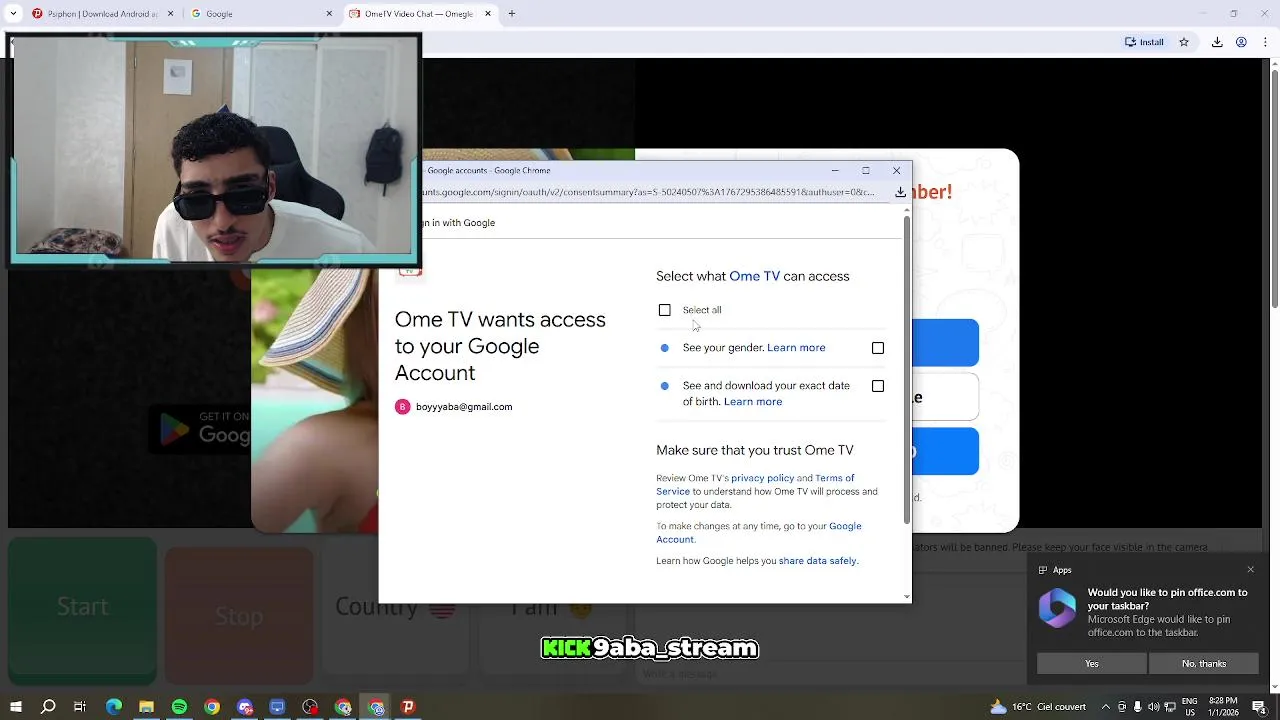
Task: Launch Microsoft Edge from the taskbar
Action: click(113, 707)
